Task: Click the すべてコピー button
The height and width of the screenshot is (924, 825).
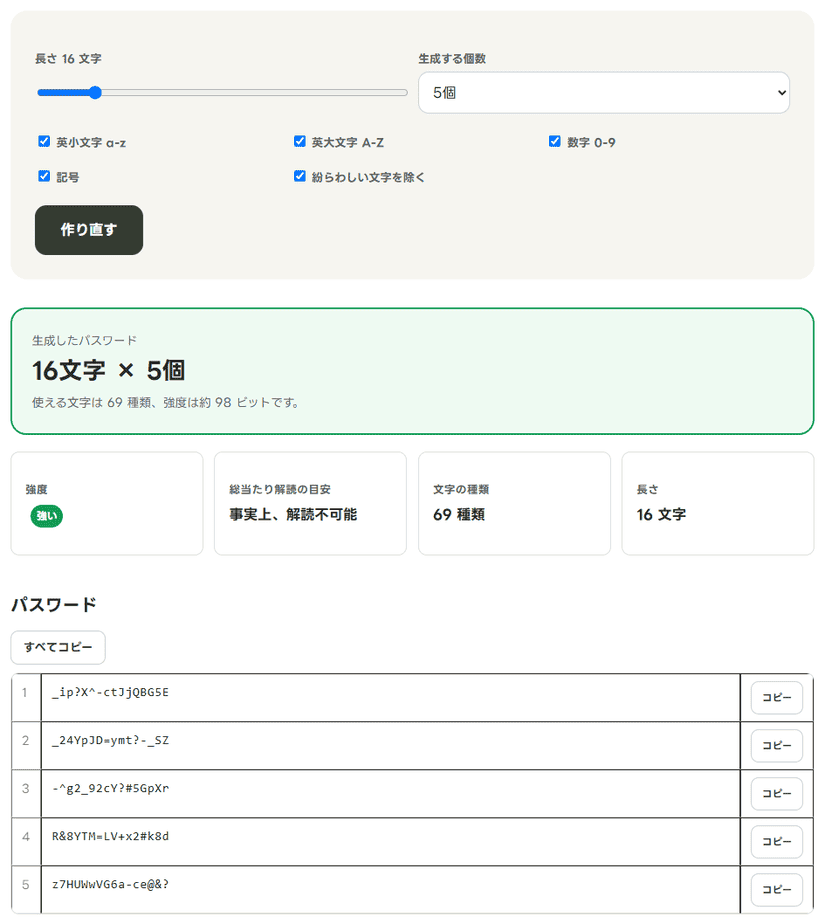Action: click(x=58, y=647)
